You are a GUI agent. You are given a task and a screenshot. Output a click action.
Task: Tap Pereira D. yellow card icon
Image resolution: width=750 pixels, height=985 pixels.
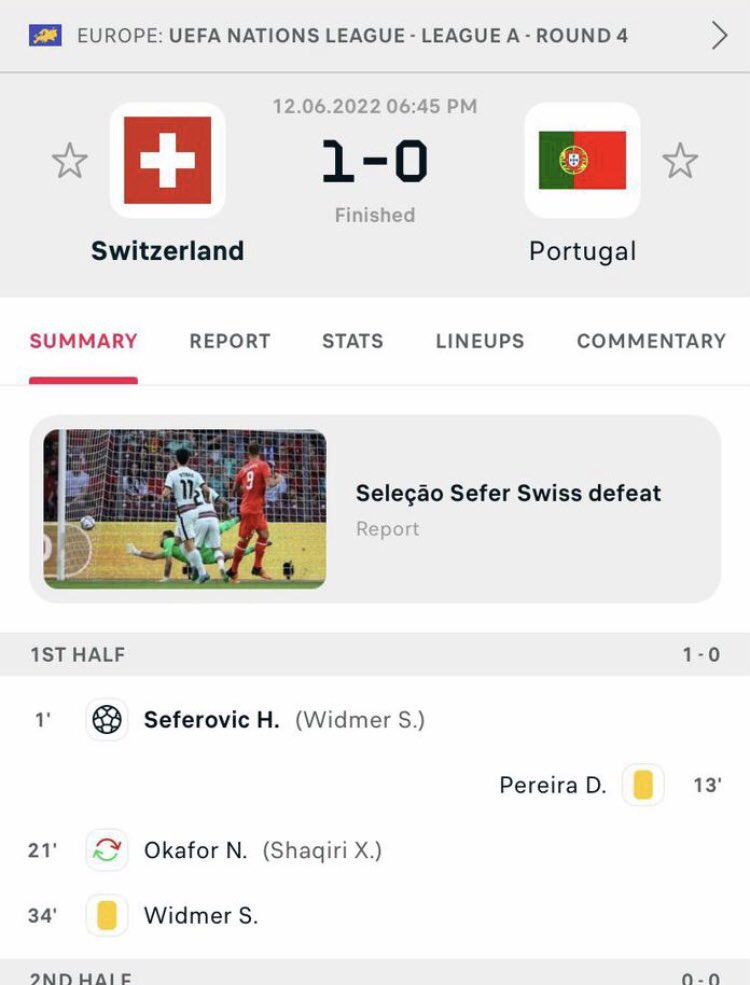click(x=643, y=785)
